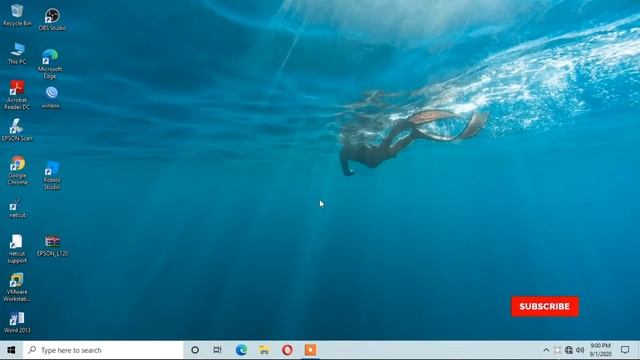Viewport: 640px width, 360px height.
Task: Select the EPSON Scan desktop icon
Action: pyautogui.click(x=17, y=130)
